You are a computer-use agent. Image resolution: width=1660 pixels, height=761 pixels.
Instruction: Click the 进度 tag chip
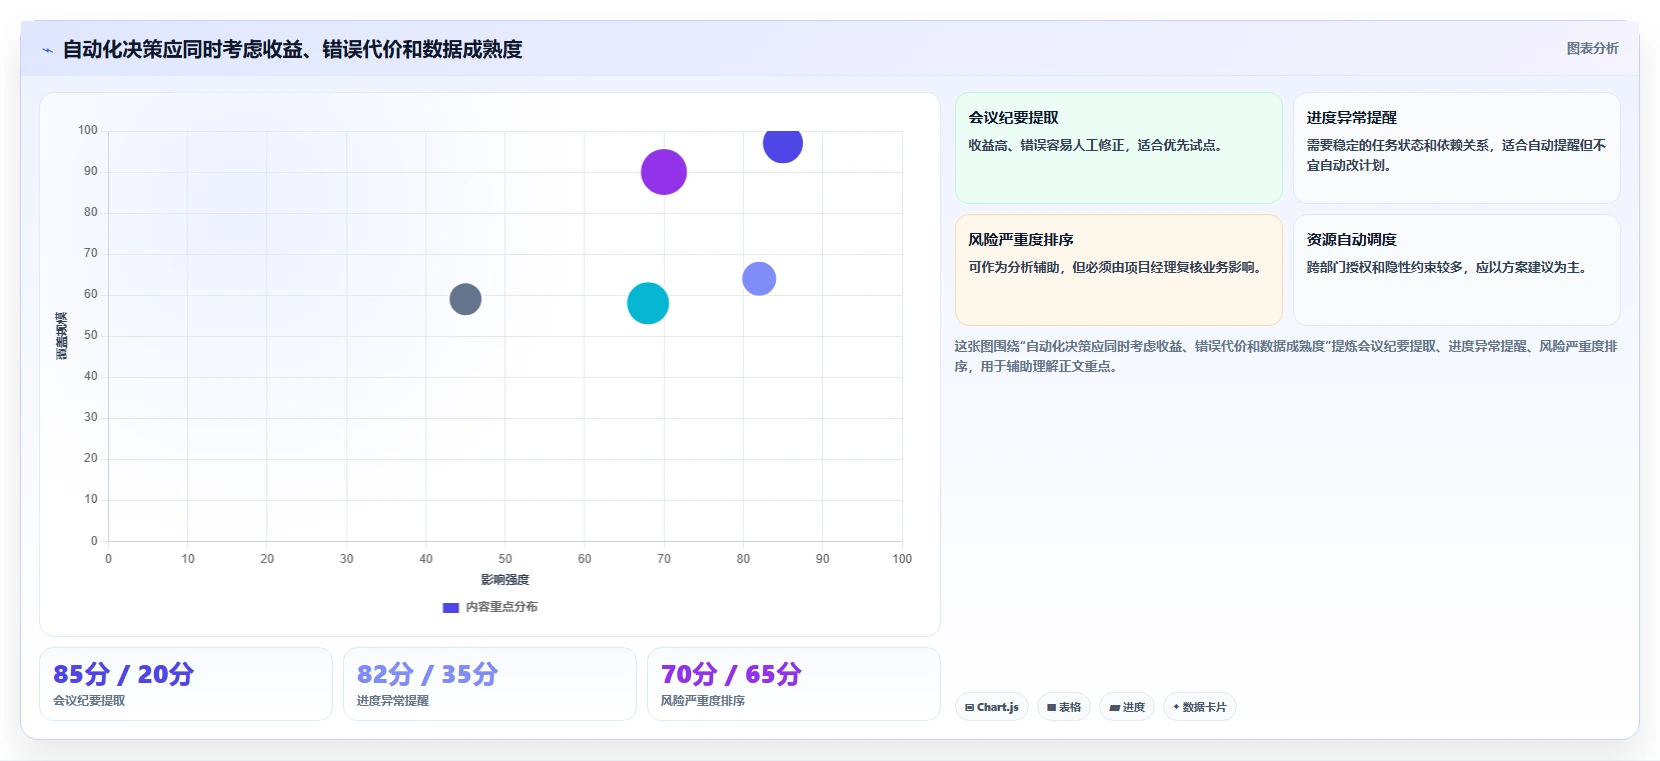tap(1127, 707)
